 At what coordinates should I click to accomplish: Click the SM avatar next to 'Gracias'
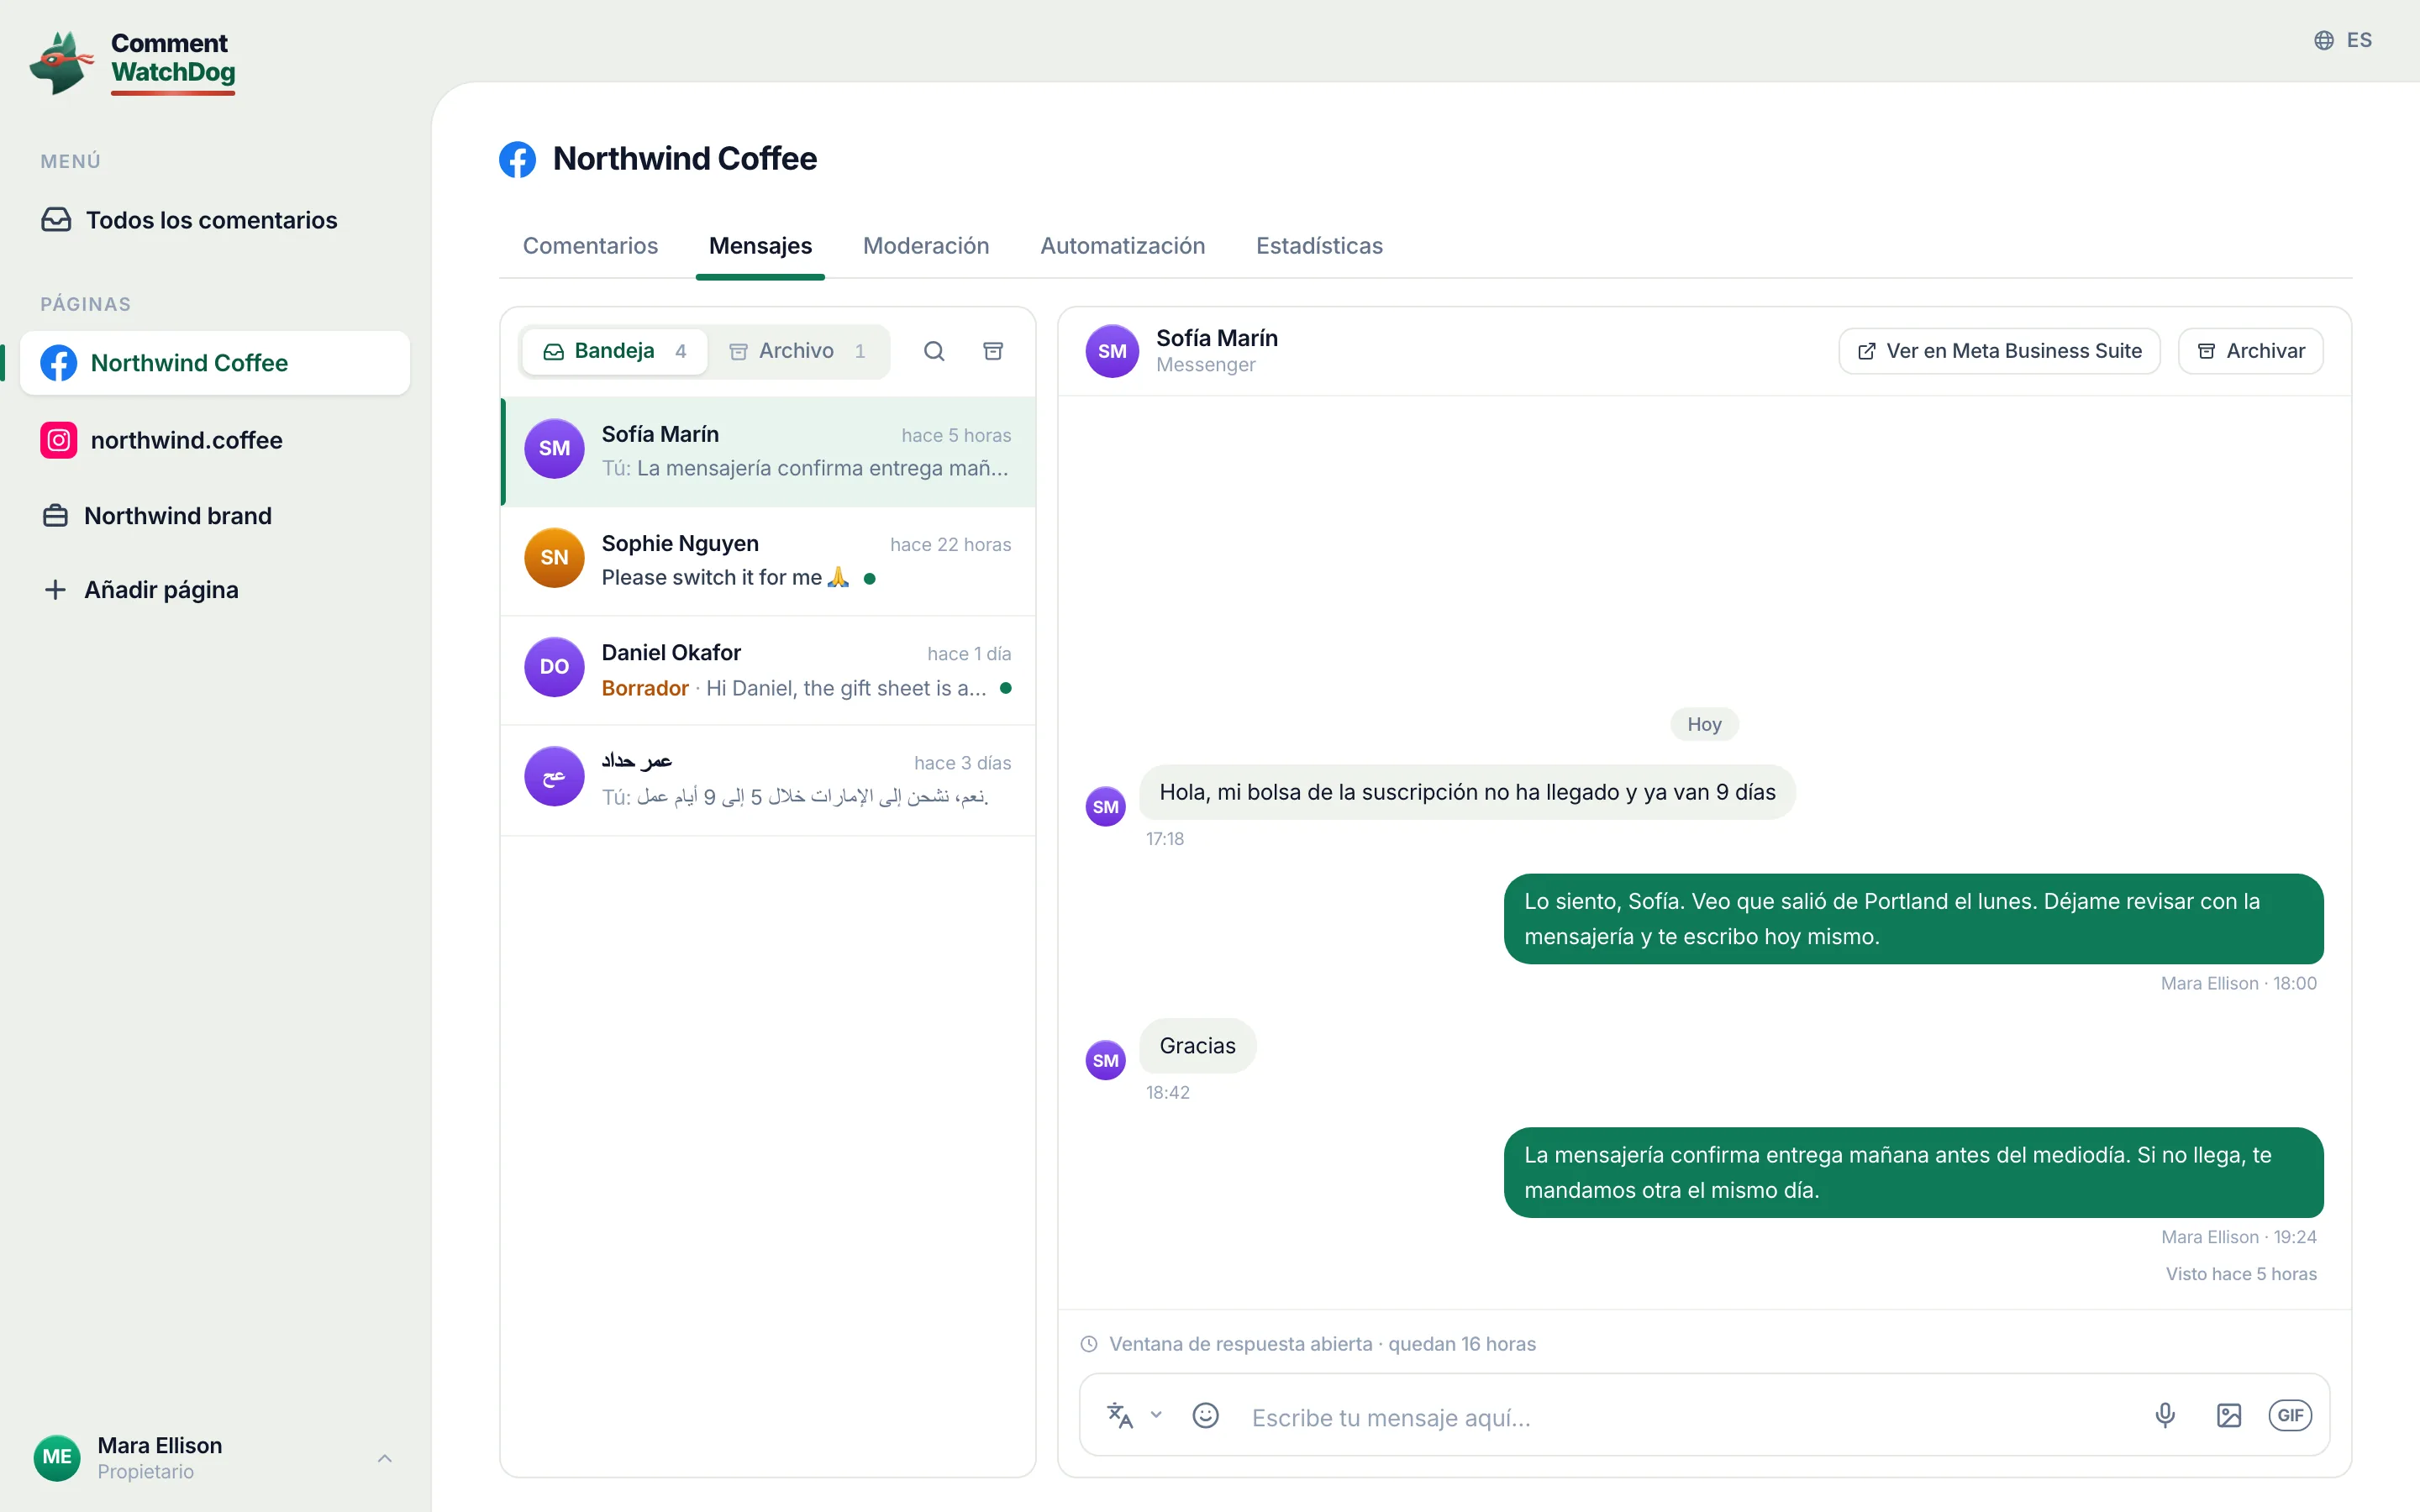tap(1105, 1060)
